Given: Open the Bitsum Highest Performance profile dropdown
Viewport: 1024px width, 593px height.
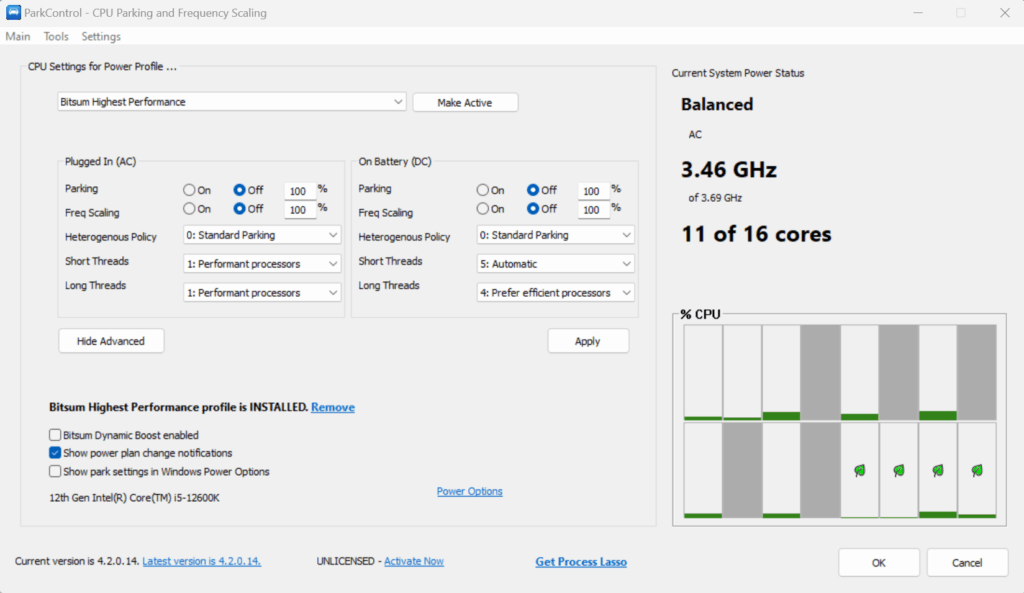Looking at the screenshot, I should tap(398, 101).
